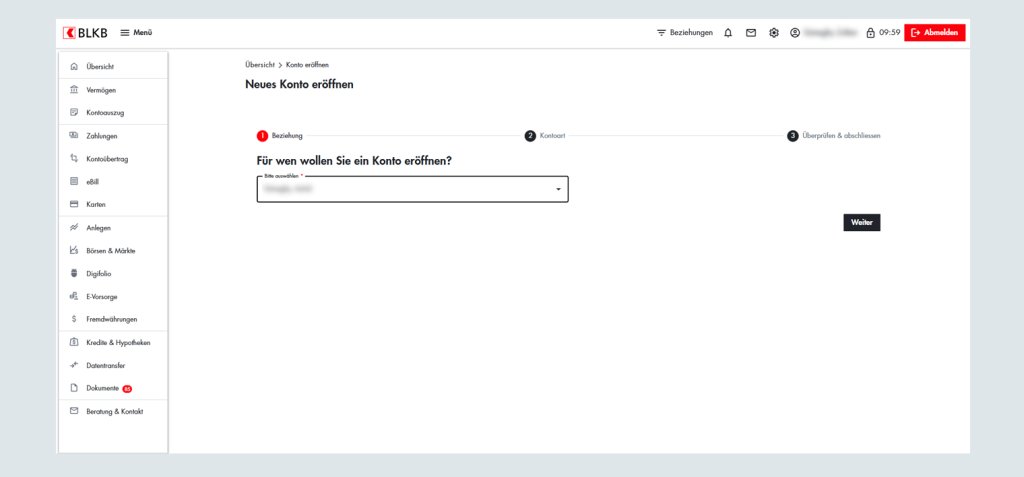Select step 2 Kontoart in stepper
This screenshot has width=1024, height=477.
(545, 136)
